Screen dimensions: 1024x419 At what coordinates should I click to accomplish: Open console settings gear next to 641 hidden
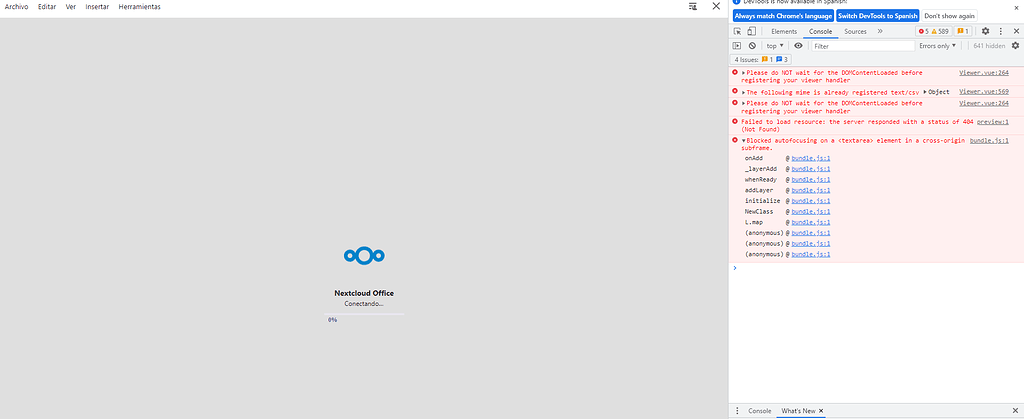[1015, 46]
